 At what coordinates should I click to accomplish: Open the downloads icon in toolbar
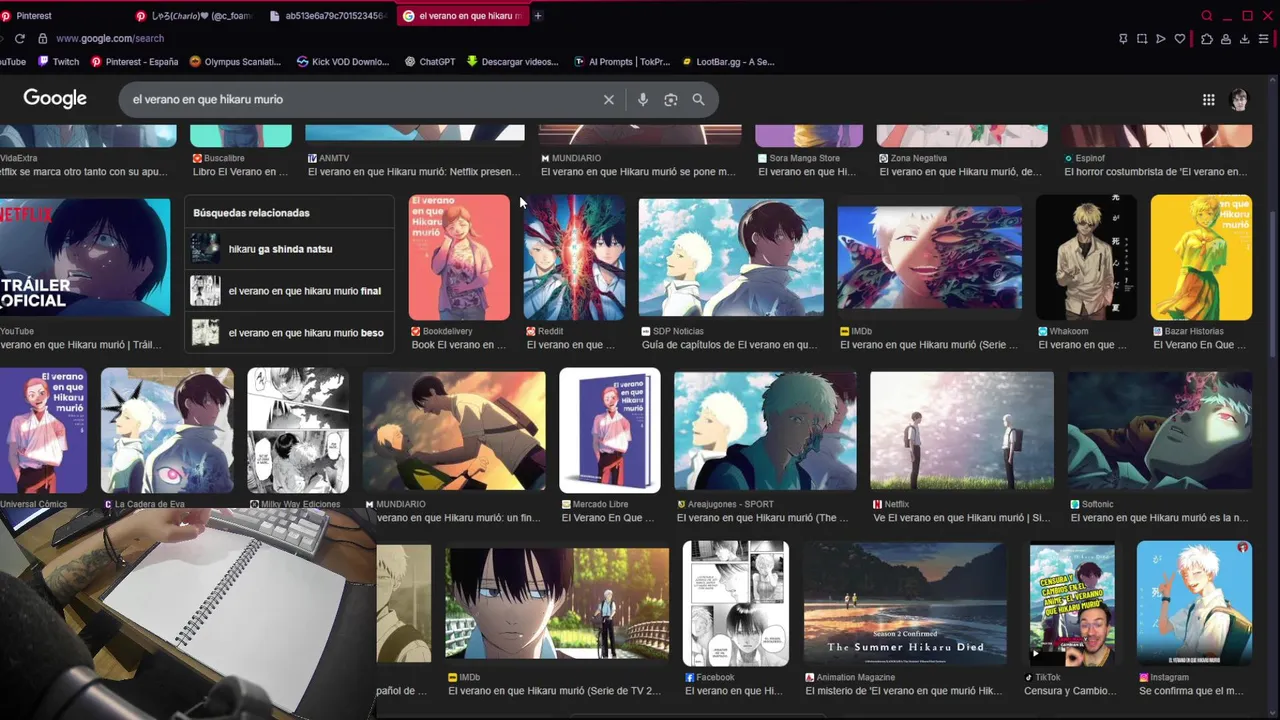pyautogui.click(x=1245, y=39)
